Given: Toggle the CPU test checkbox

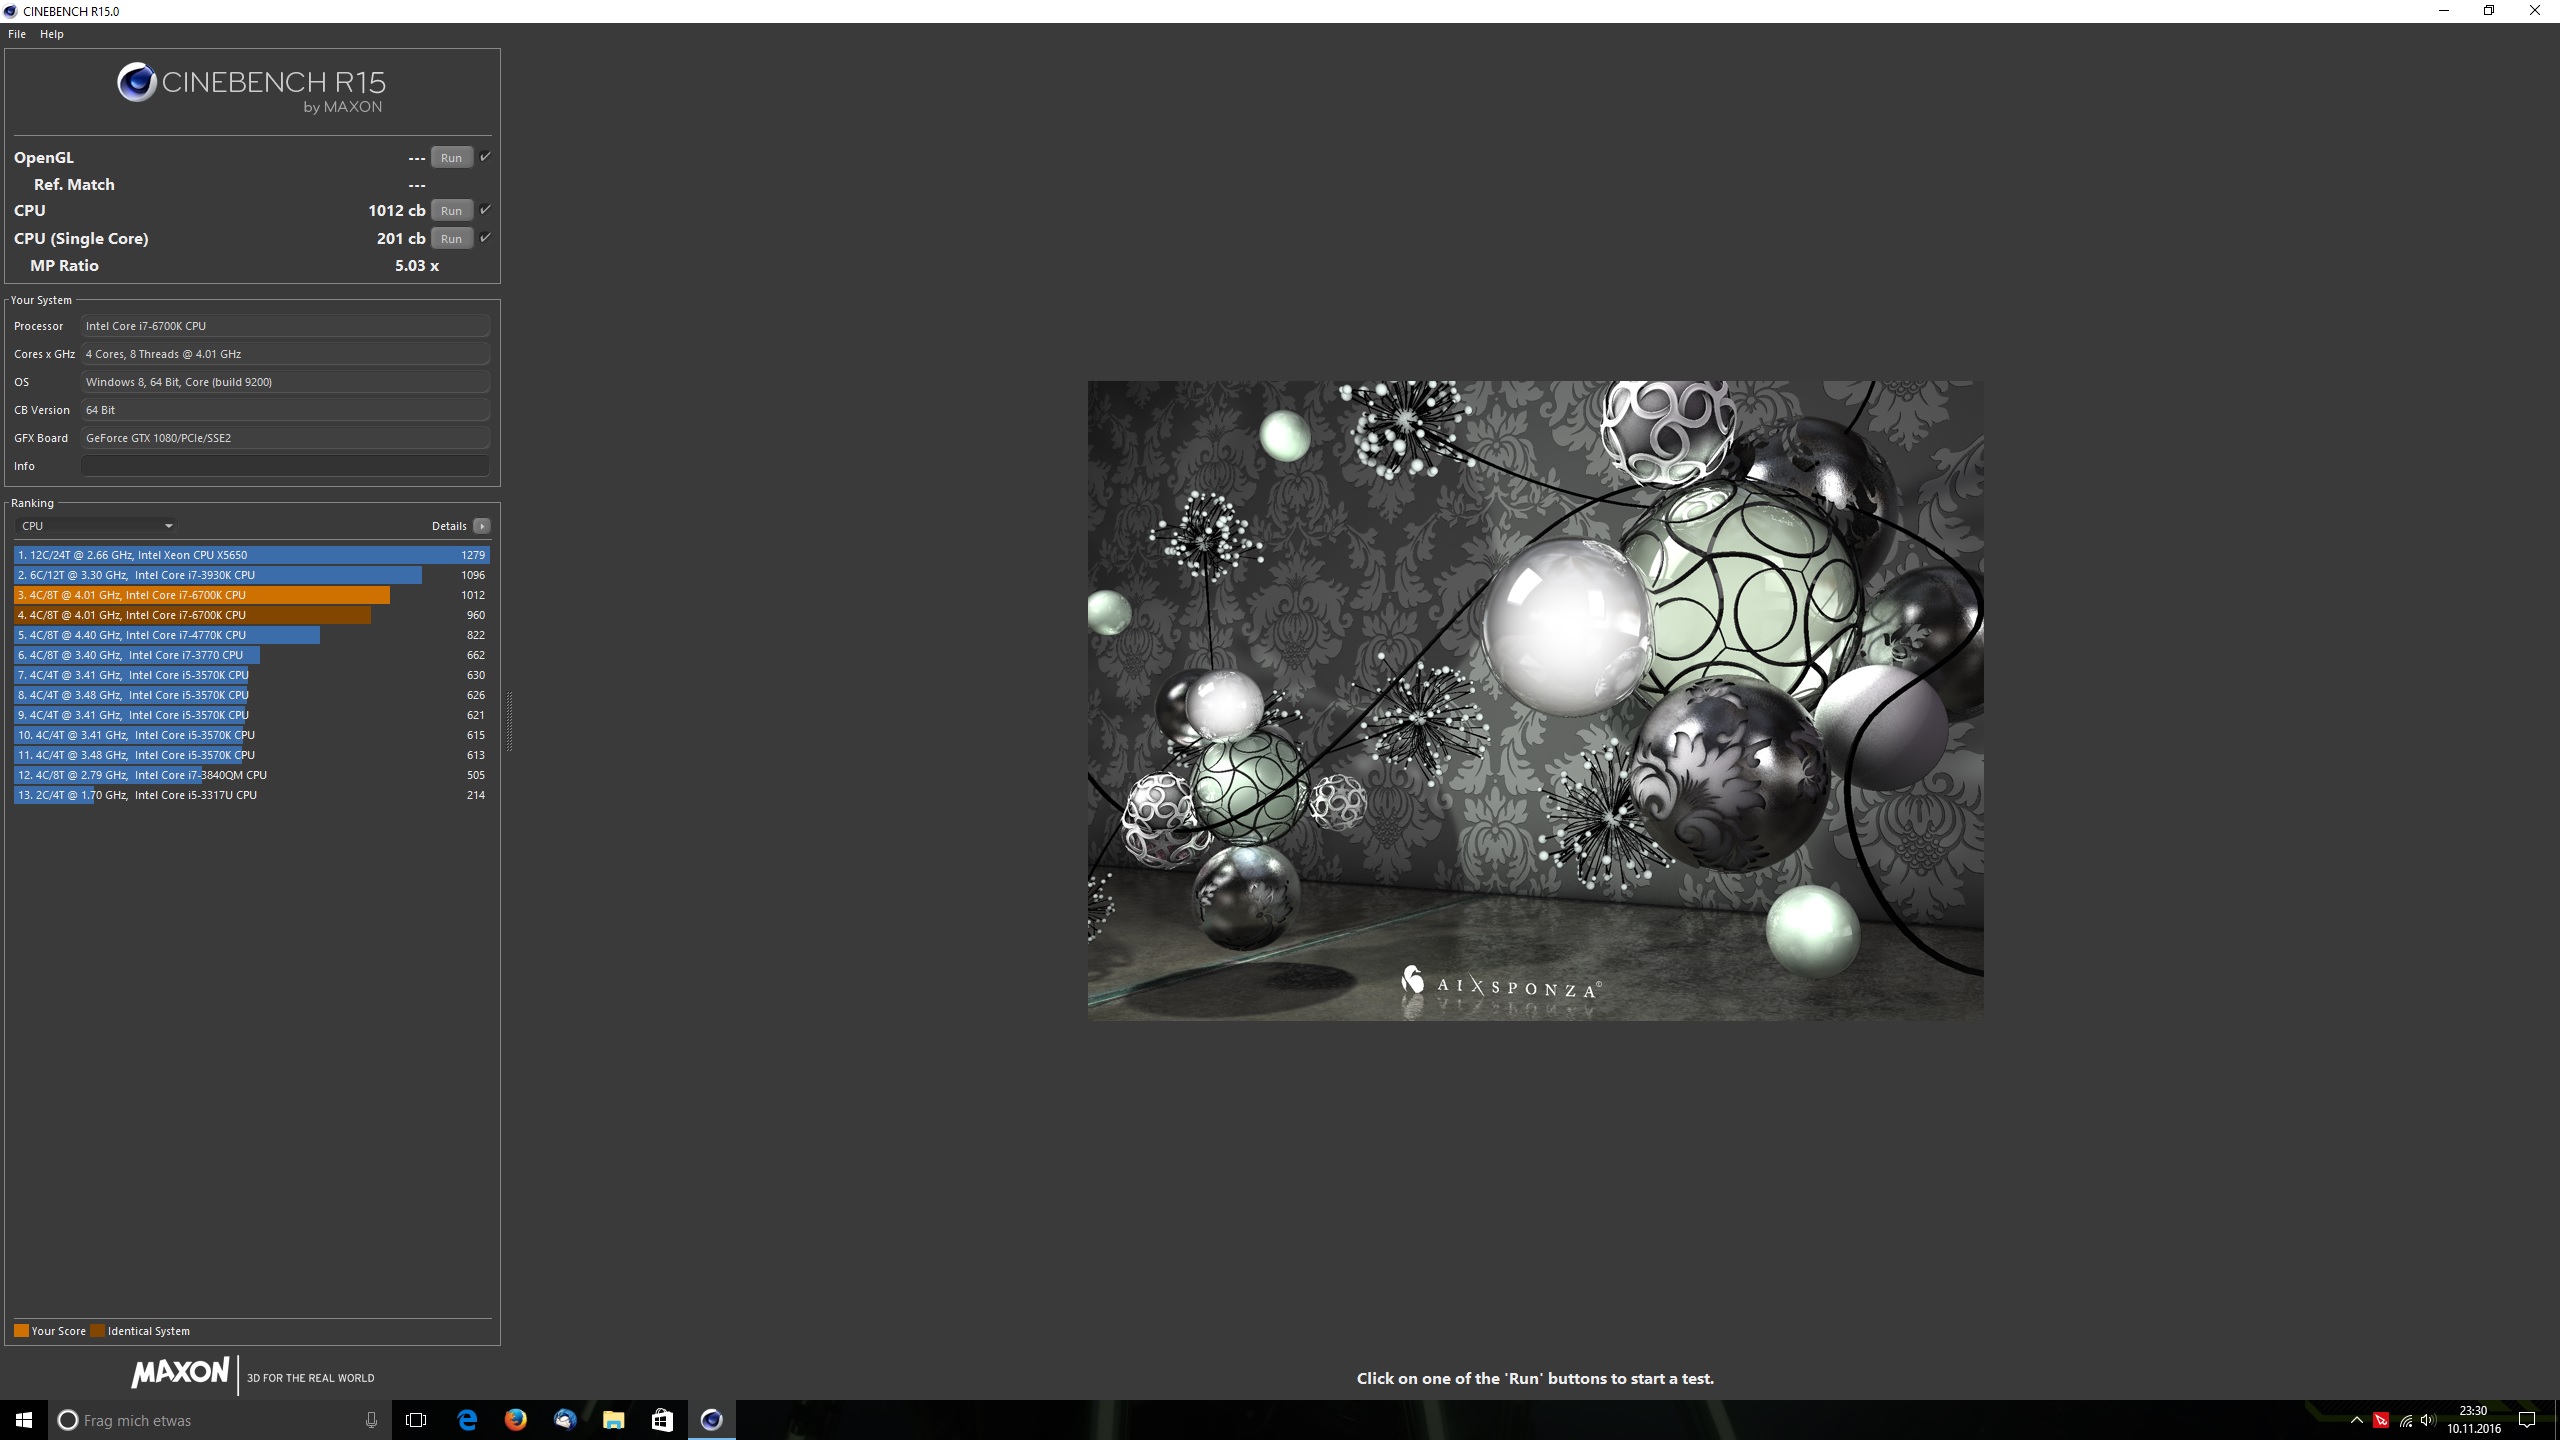Looking at the screenshot, I should click(x=485, y=210).
